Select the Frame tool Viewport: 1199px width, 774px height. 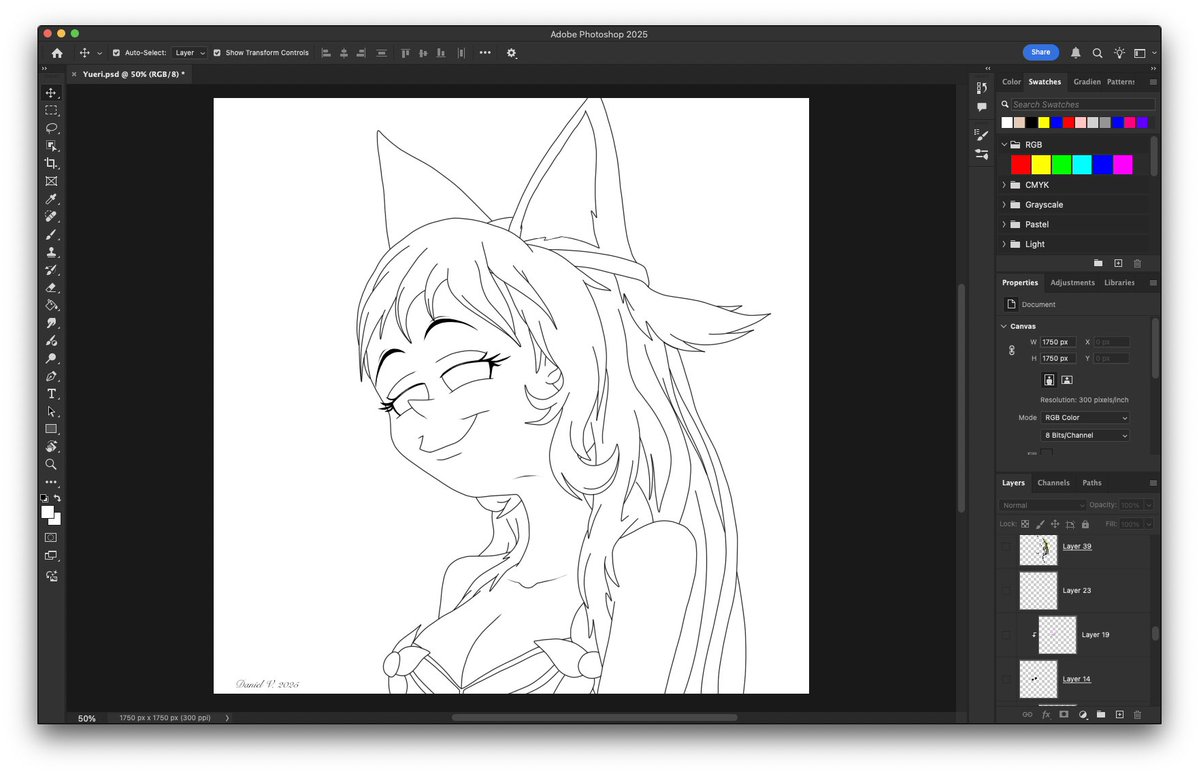(x=51, y=181)
